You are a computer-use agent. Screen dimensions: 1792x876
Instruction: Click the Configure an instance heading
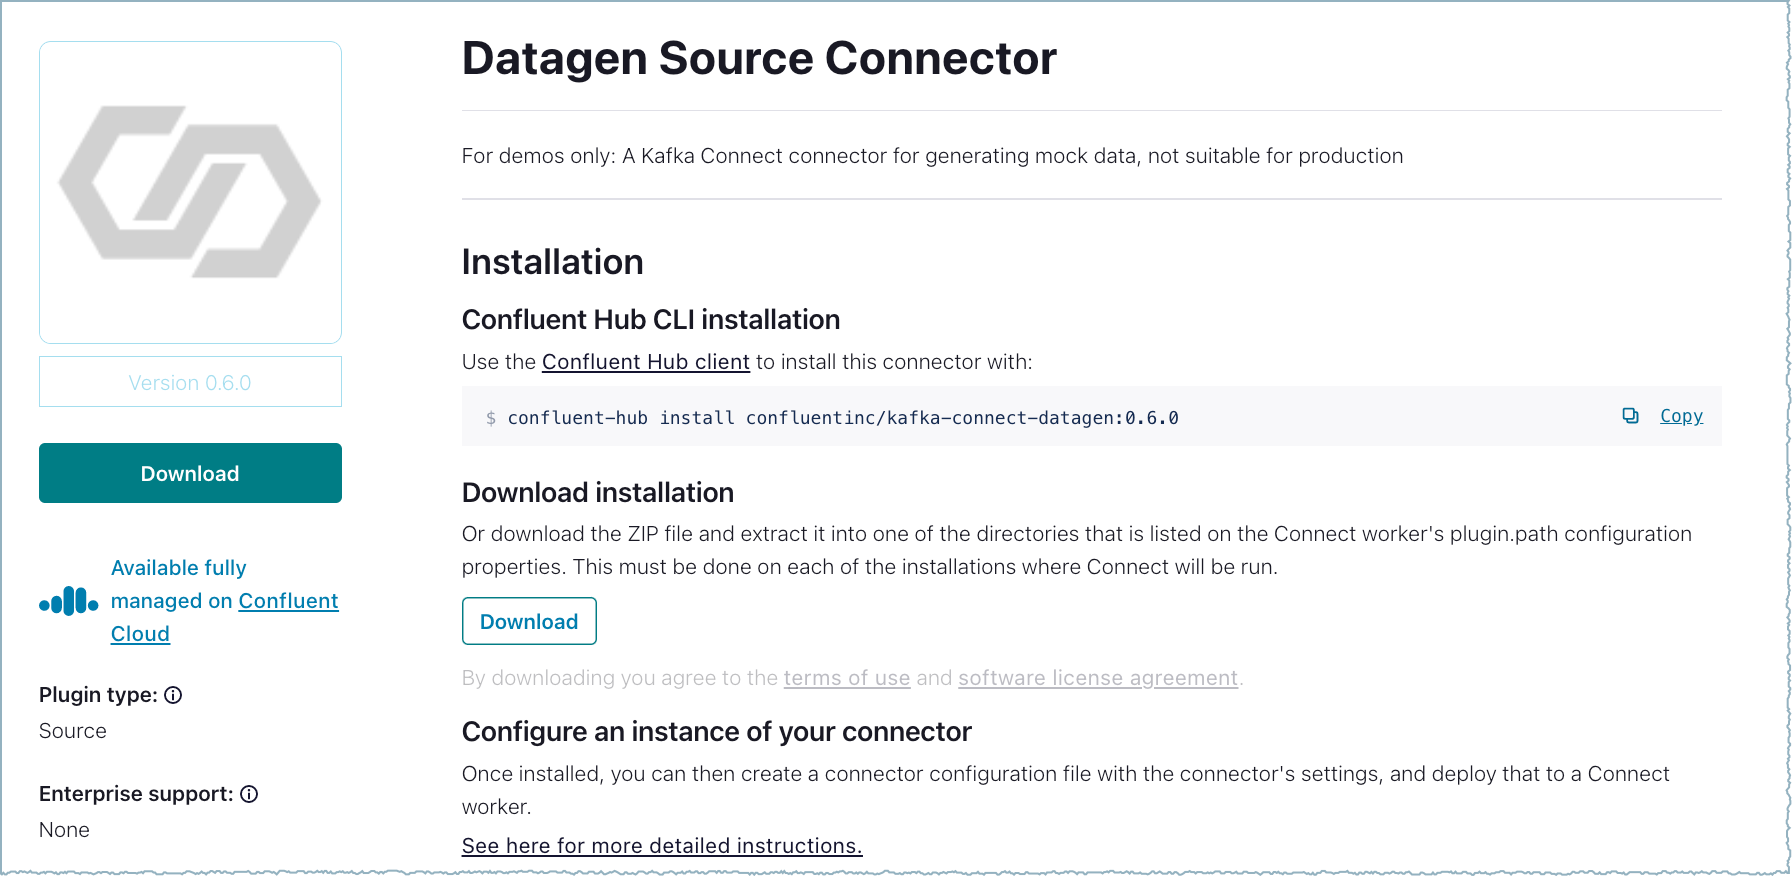(x=716, y=732)
